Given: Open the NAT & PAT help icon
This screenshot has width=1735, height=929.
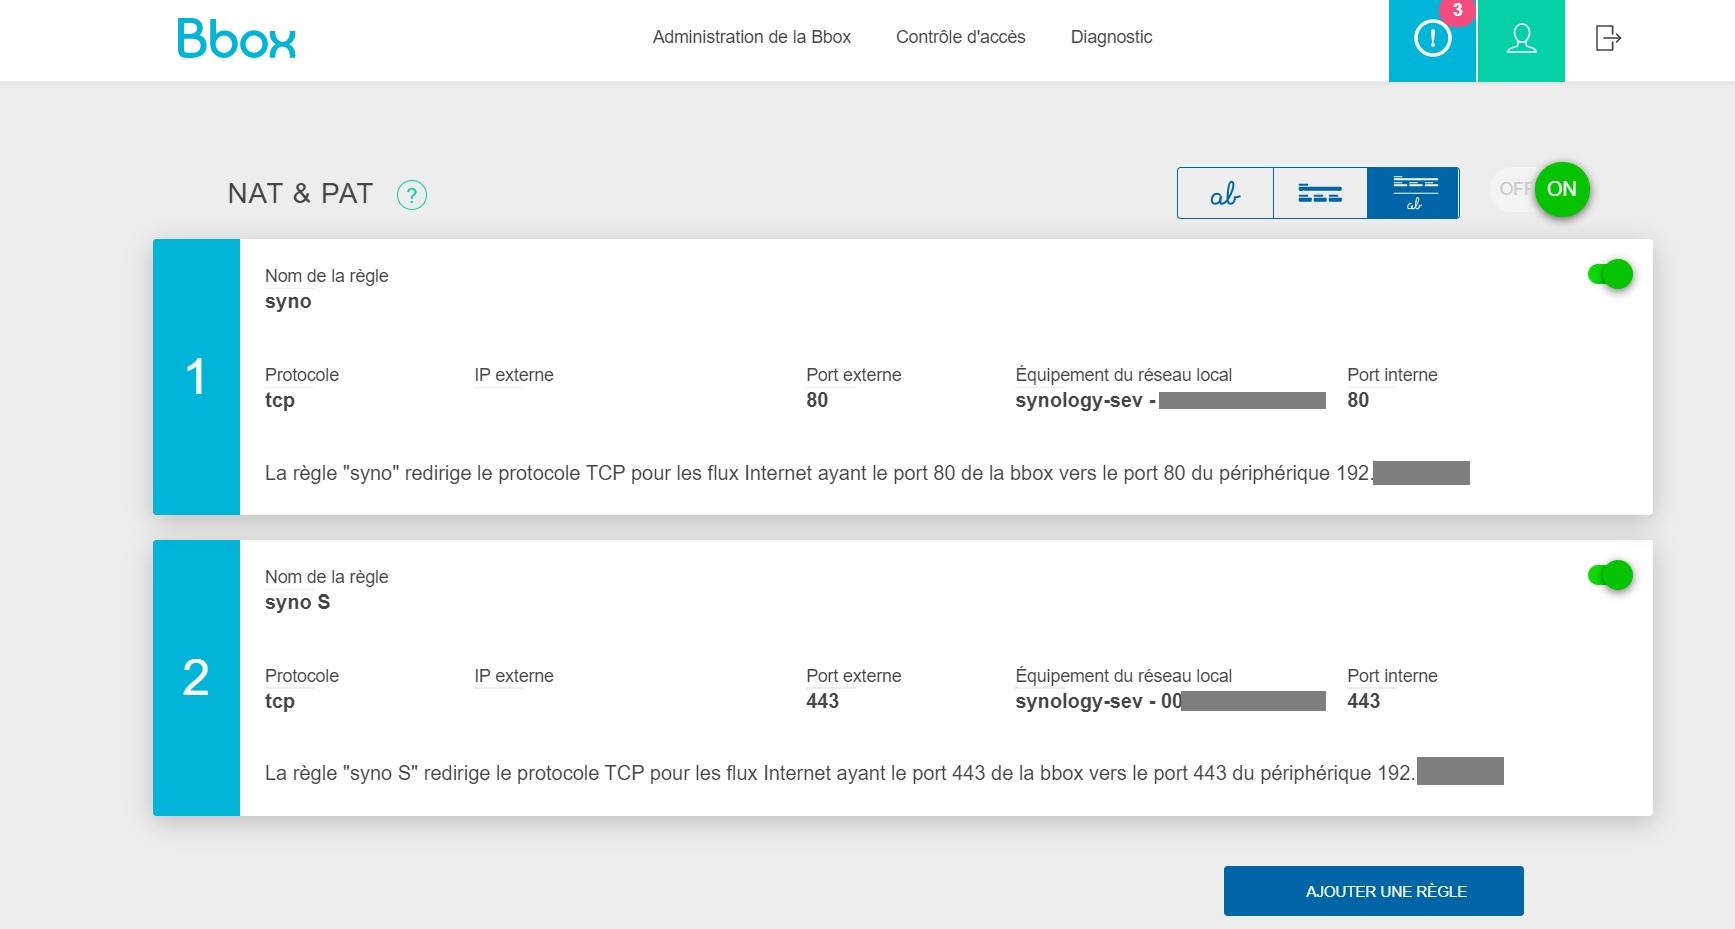Looking at the screenshot, I should click(412, 194).
